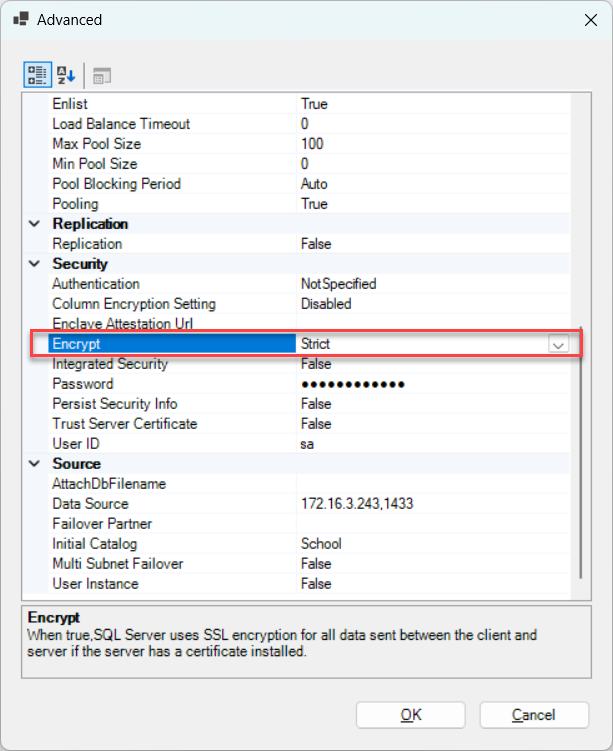Click the Data Source value field
613x751 pixels.
430,504
